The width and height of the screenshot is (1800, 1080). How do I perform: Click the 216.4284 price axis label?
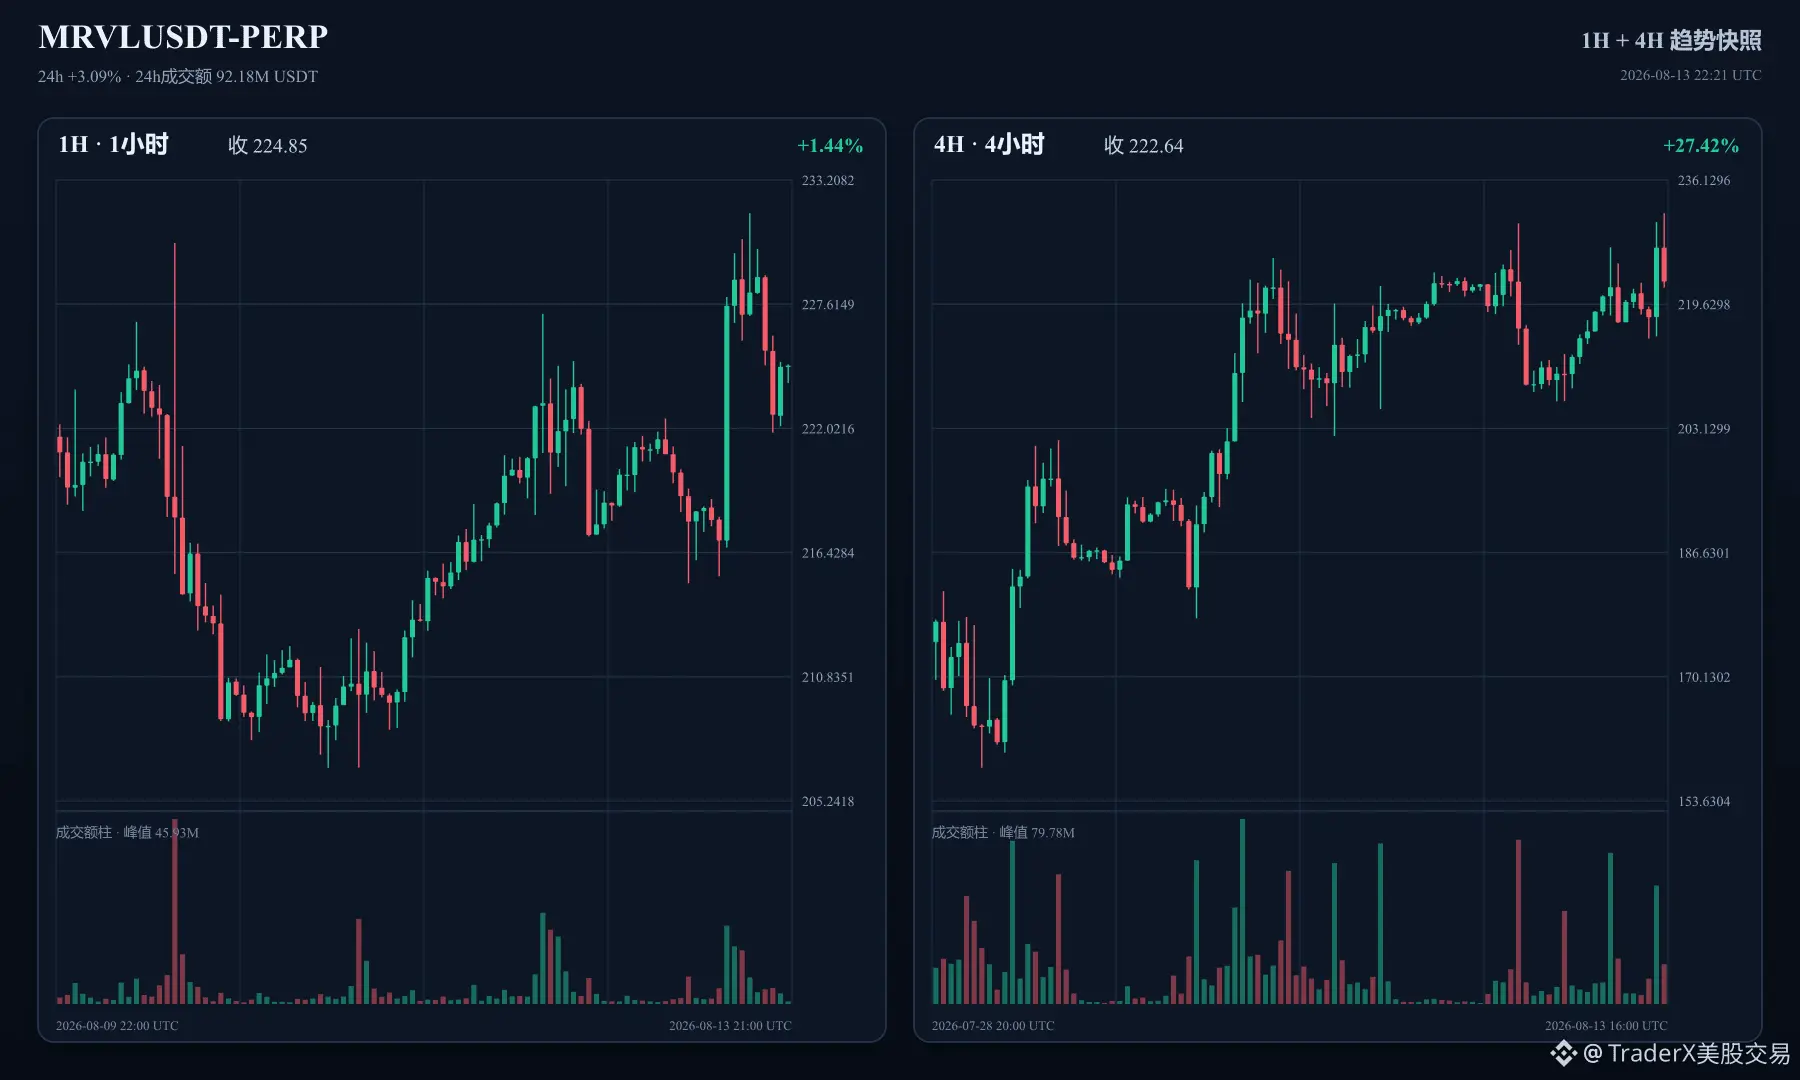click(x=828, y=553)
